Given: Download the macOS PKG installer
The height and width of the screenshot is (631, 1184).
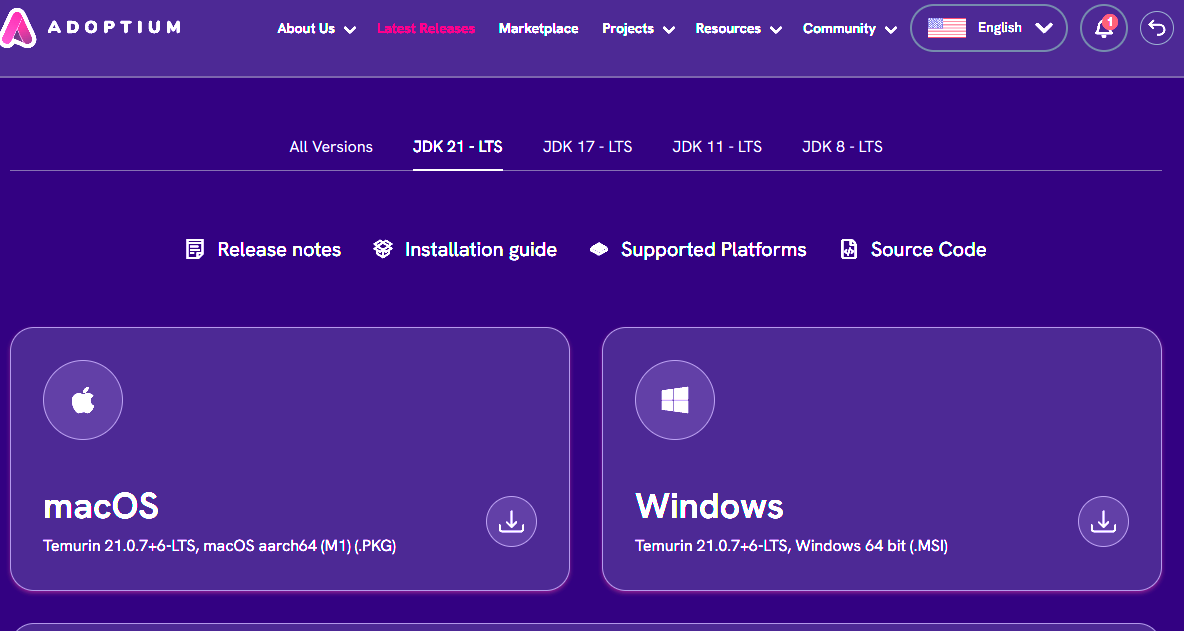Looking at the screenshot, I should pos(511,522).
